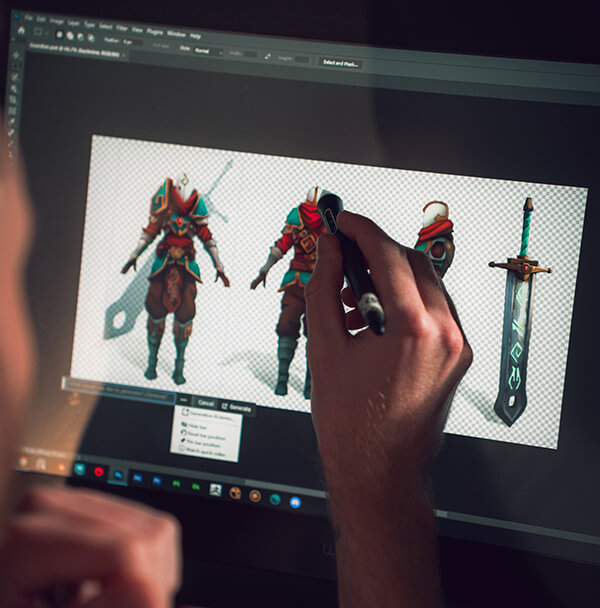
Task: Select the Move tool in the toolbar
Action: click(x=16, y=55)
